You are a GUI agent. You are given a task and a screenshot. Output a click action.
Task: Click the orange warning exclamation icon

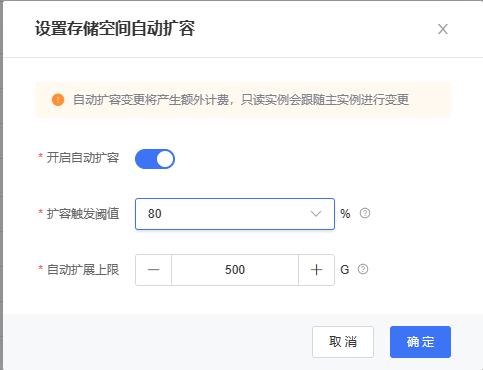pos(58,100)
